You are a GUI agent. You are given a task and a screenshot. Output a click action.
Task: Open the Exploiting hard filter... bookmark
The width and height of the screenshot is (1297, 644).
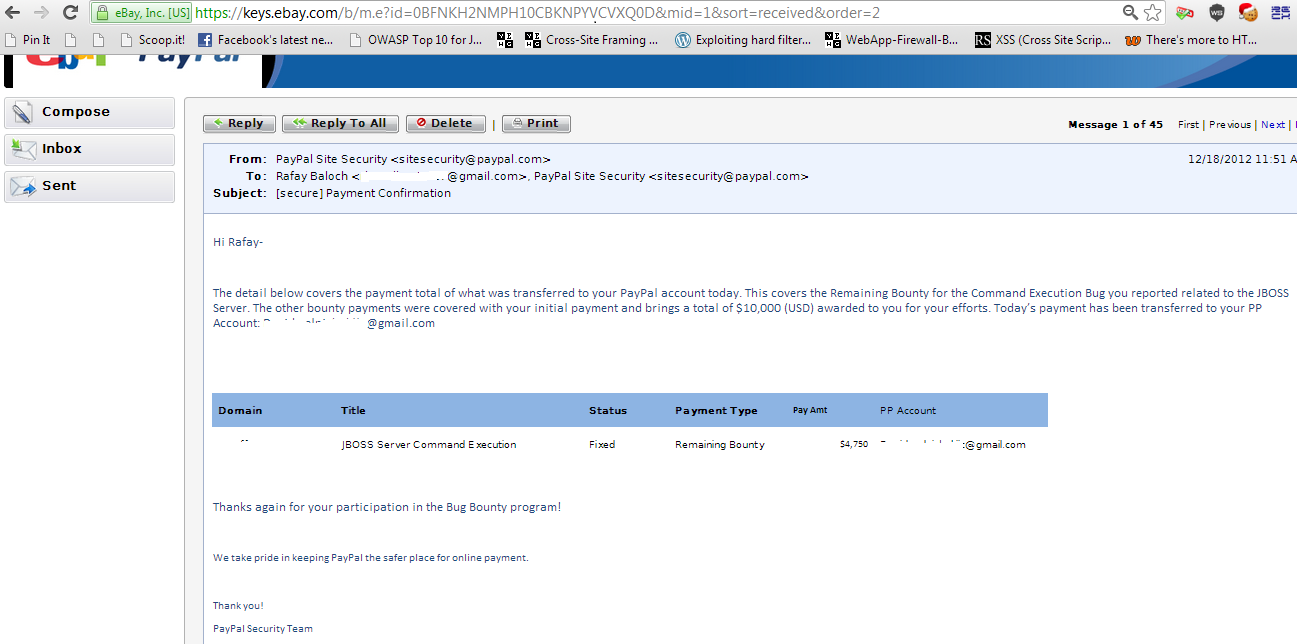click(x=743, y=40)
